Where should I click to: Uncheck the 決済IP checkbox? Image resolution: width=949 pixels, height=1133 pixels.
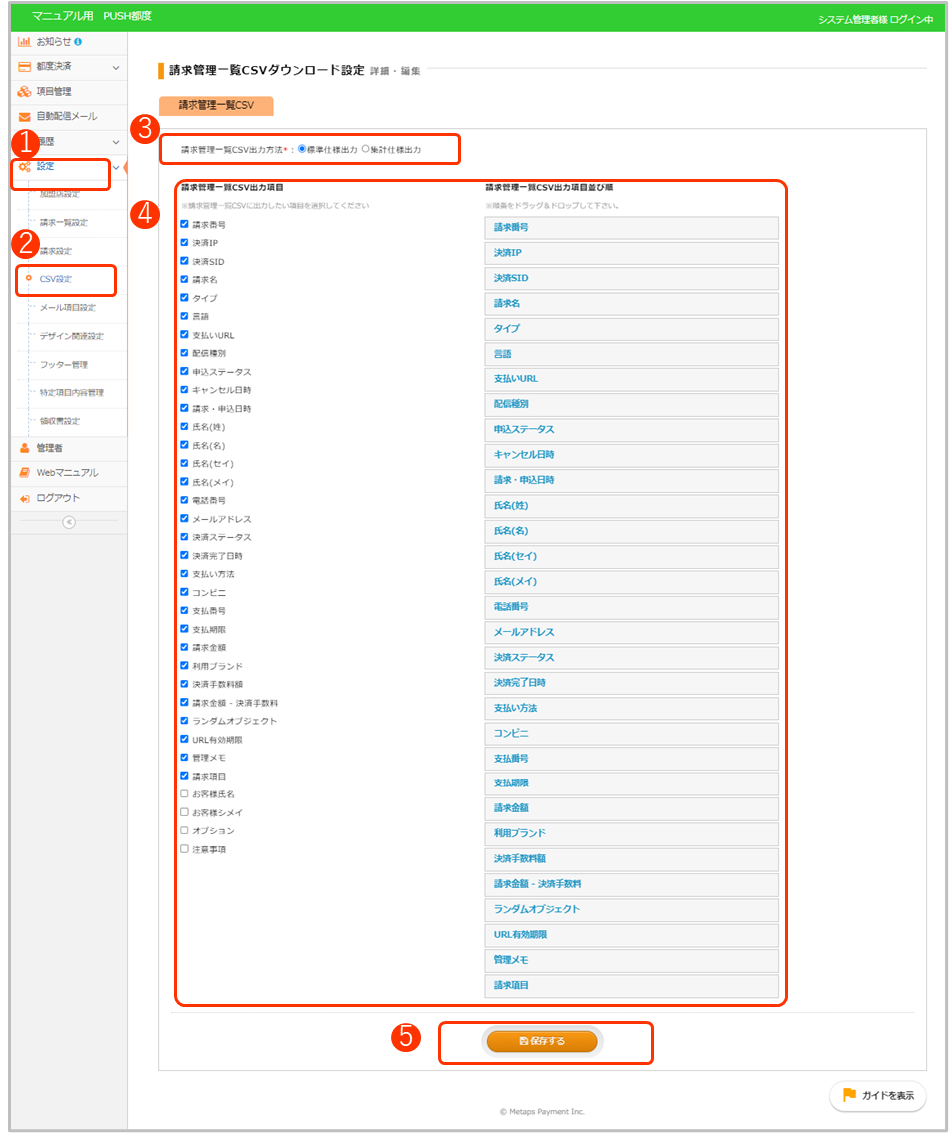184,243
